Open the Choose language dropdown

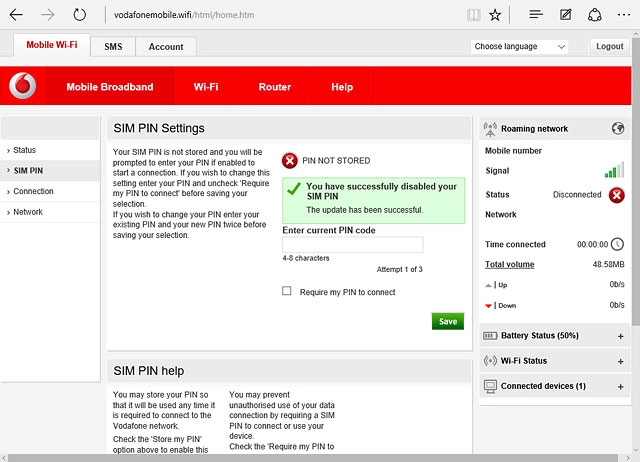519,47
